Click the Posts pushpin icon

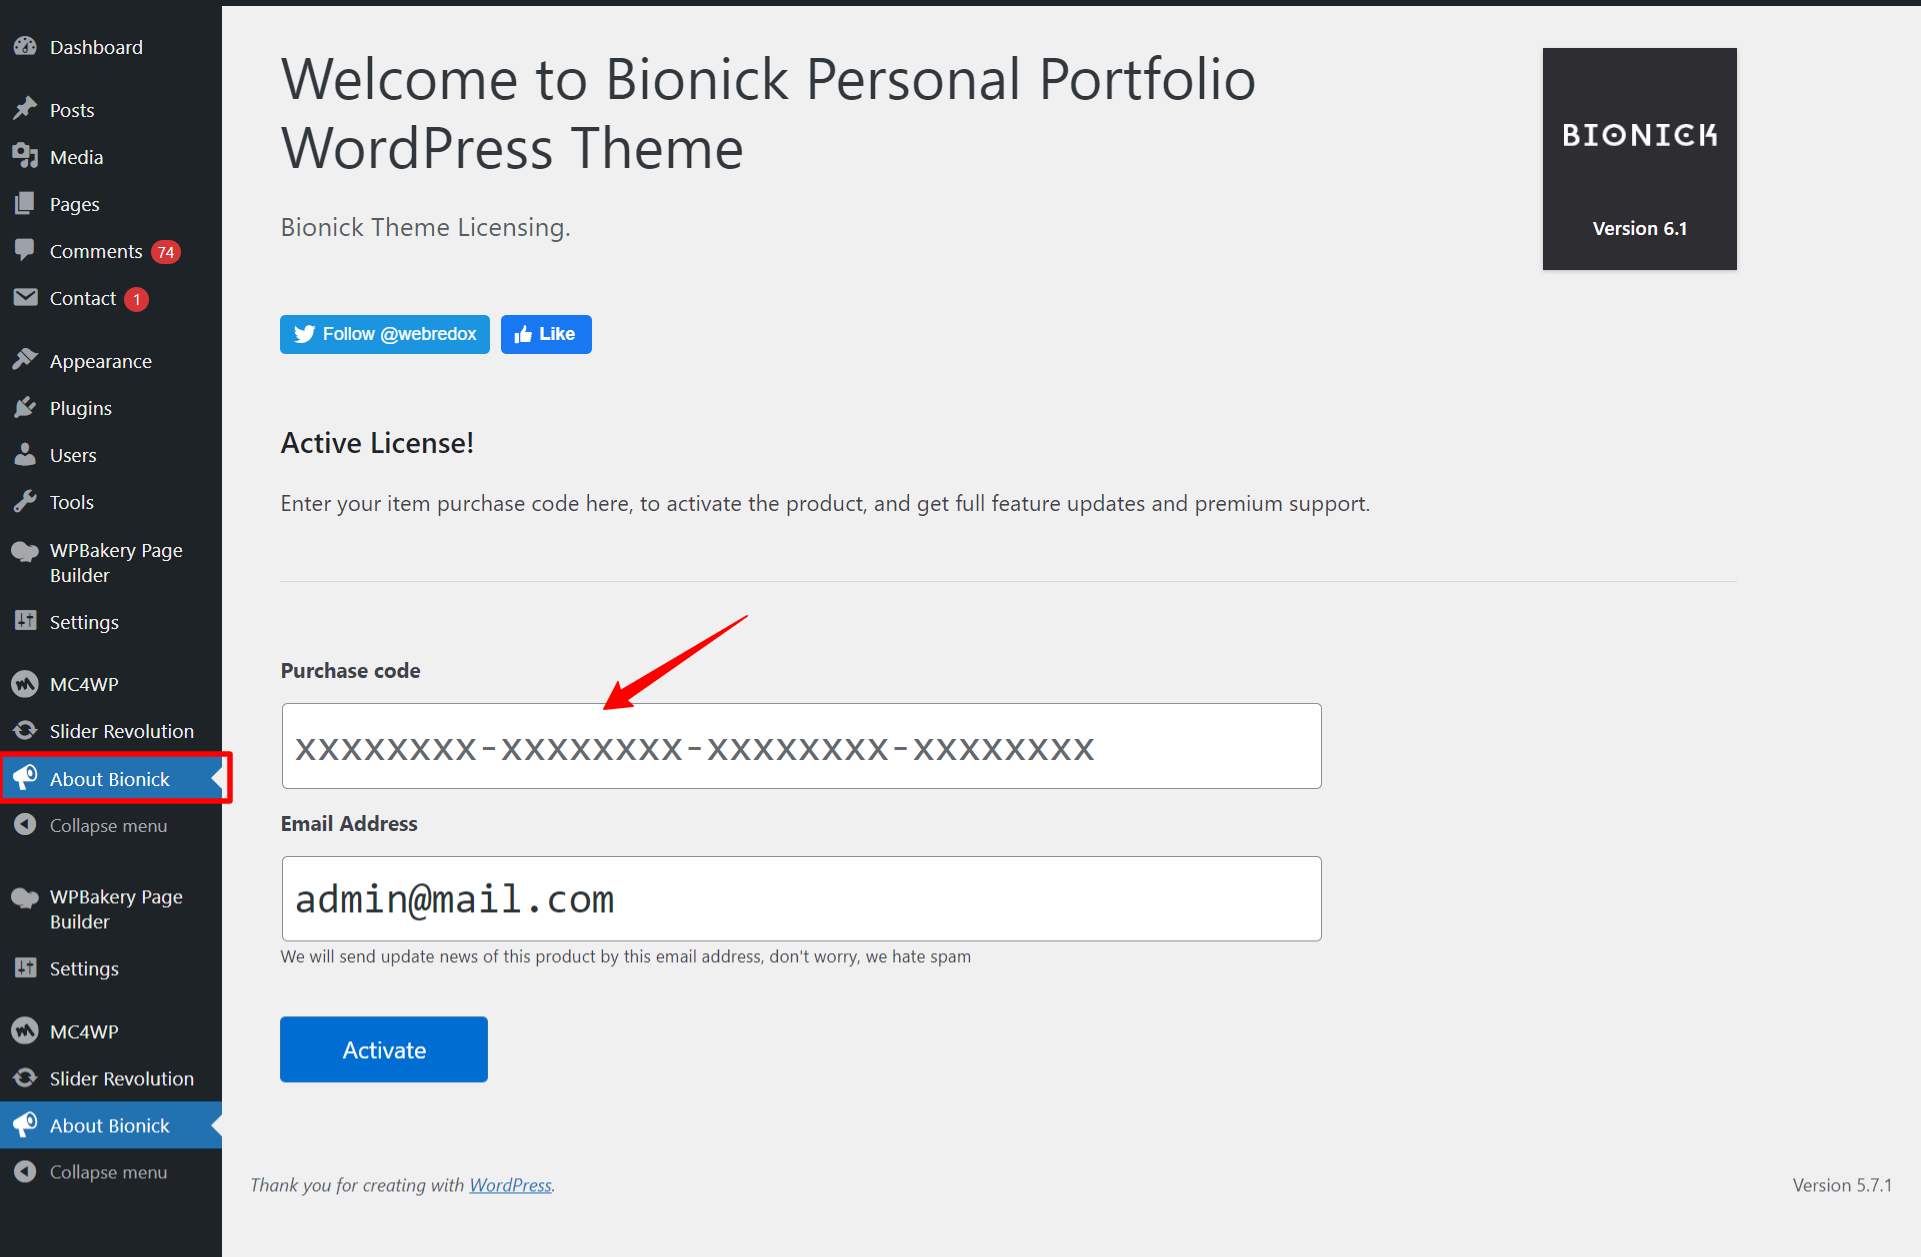(x=25, y=108)
